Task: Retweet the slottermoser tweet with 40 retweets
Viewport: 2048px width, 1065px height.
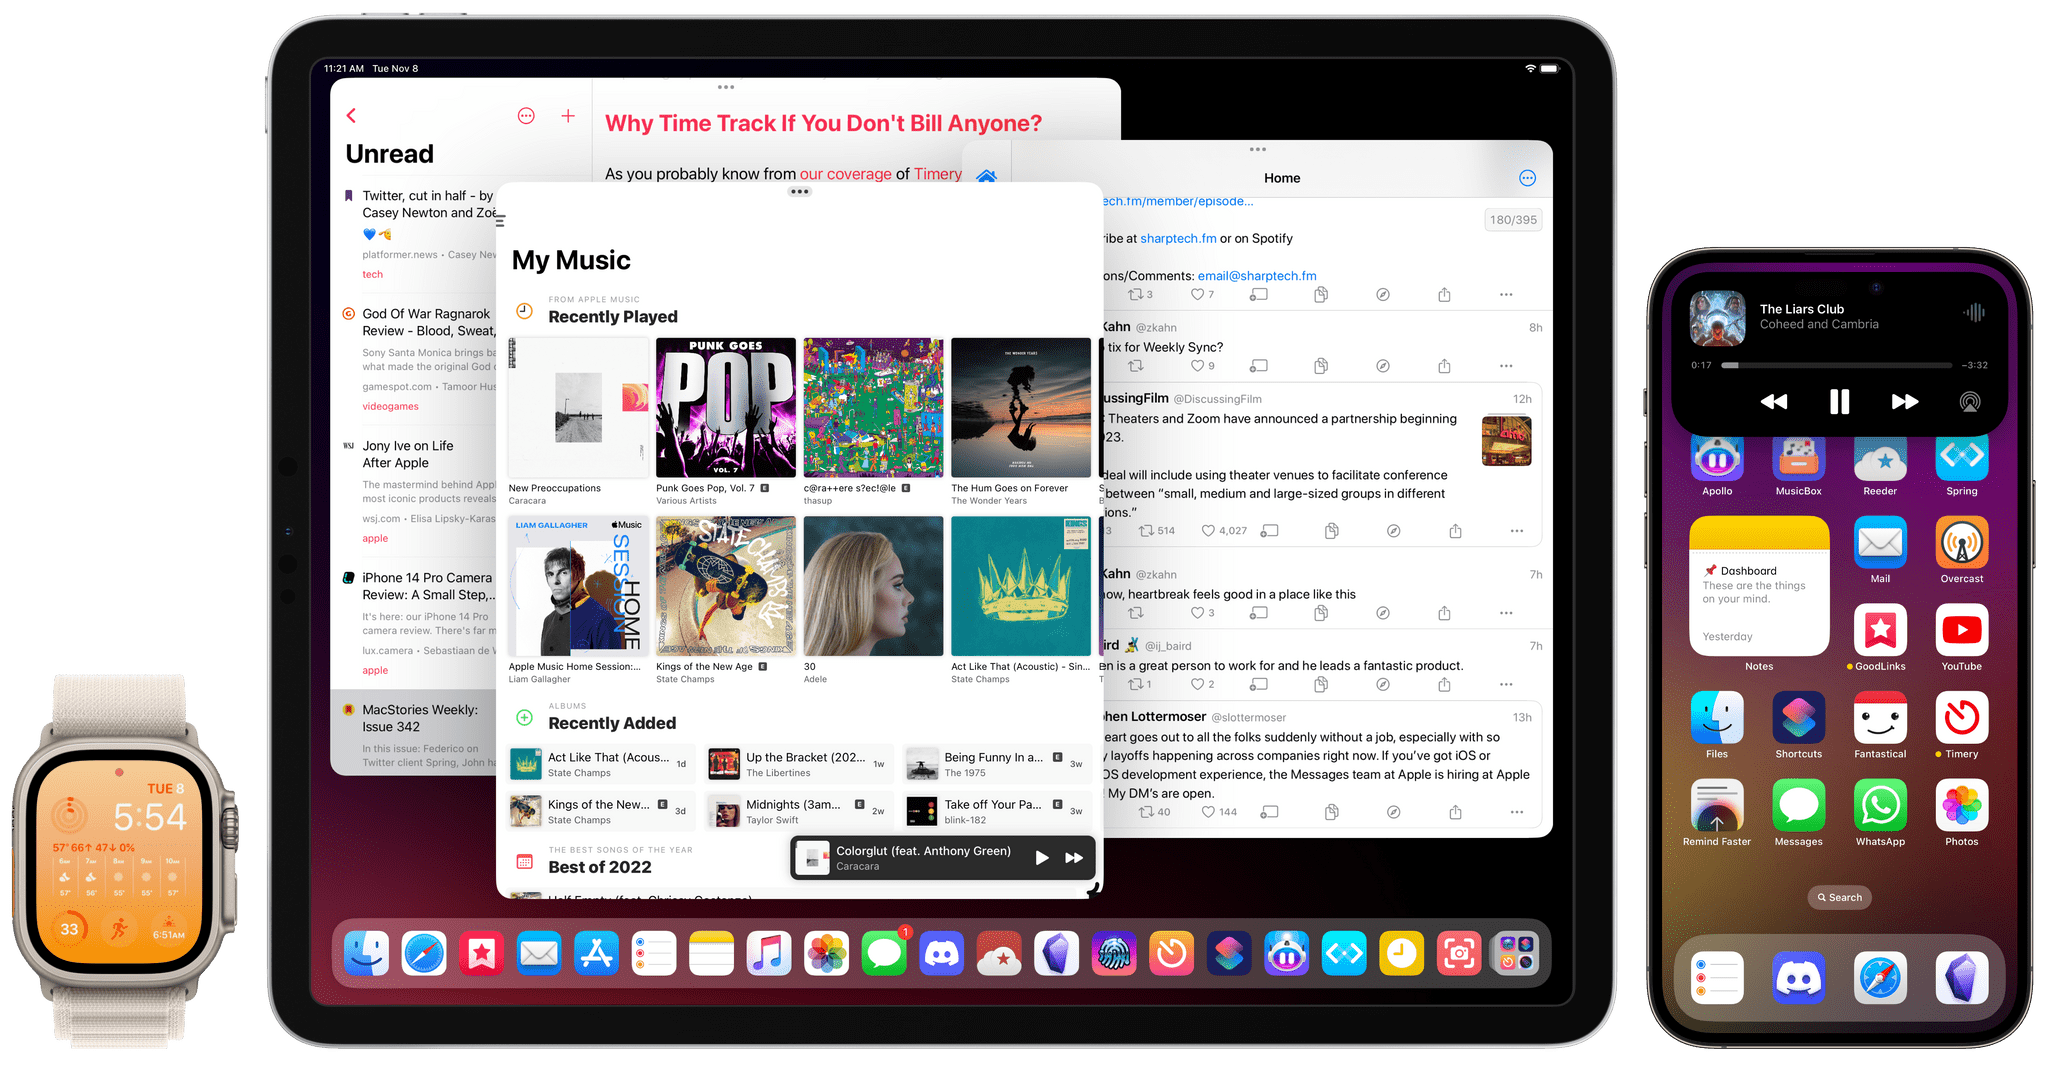Action: (1154, 812)
